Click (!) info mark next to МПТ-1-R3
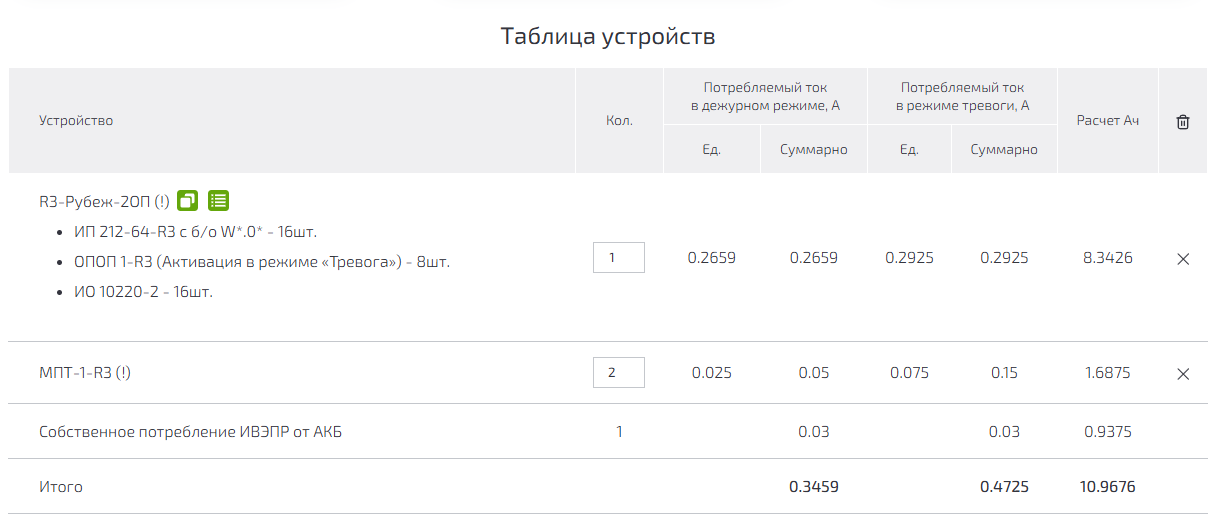The height and width of the screenshot is (532, 1218). coord(123,373)
